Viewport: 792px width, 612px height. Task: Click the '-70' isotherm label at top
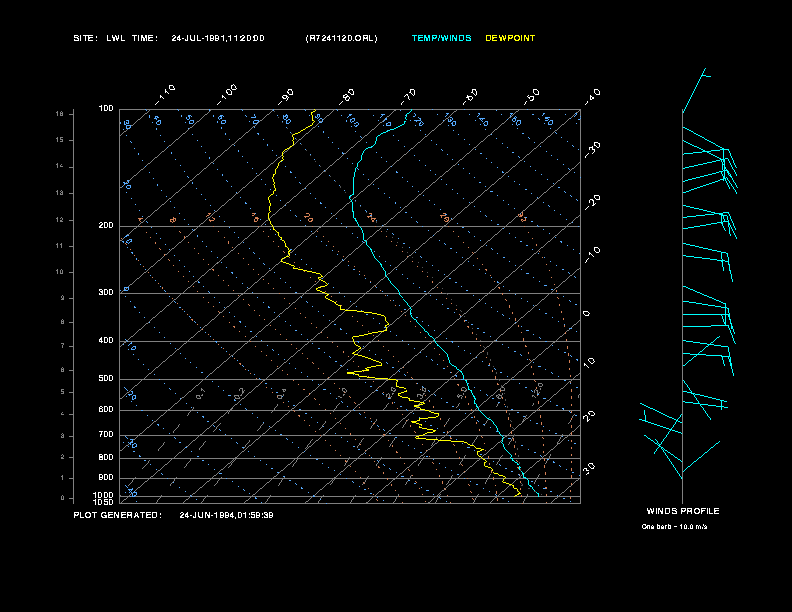[x=409, y=97]
